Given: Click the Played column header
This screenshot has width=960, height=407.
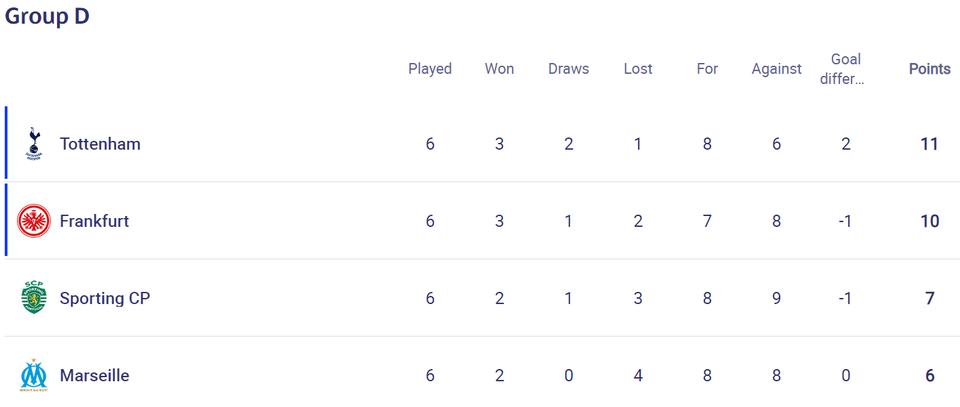Looking at the screenshot, I should point(430,69).
